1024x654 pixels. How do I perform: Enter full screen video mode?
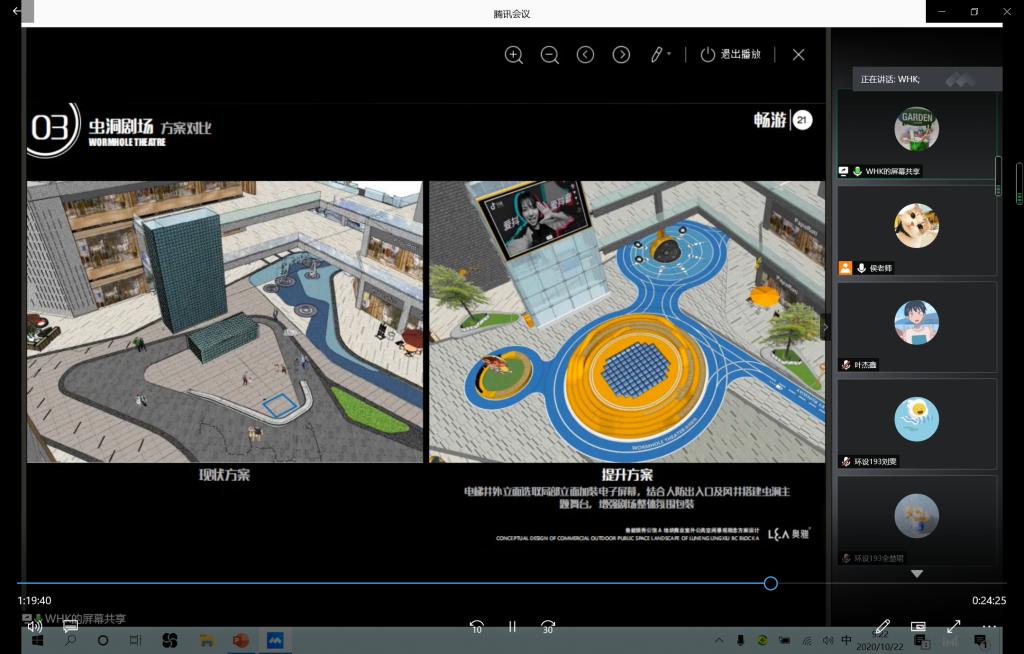pos(953,627)
